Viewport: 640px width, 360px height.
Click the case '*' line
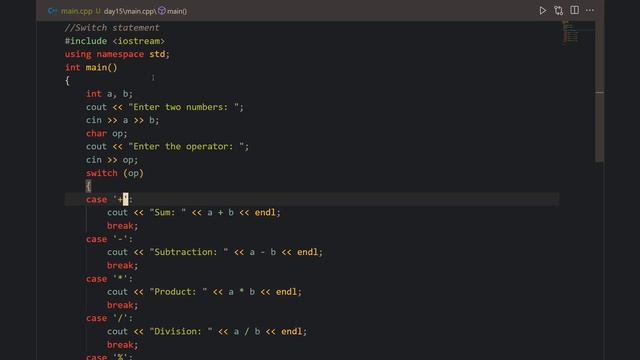(109, 279)
